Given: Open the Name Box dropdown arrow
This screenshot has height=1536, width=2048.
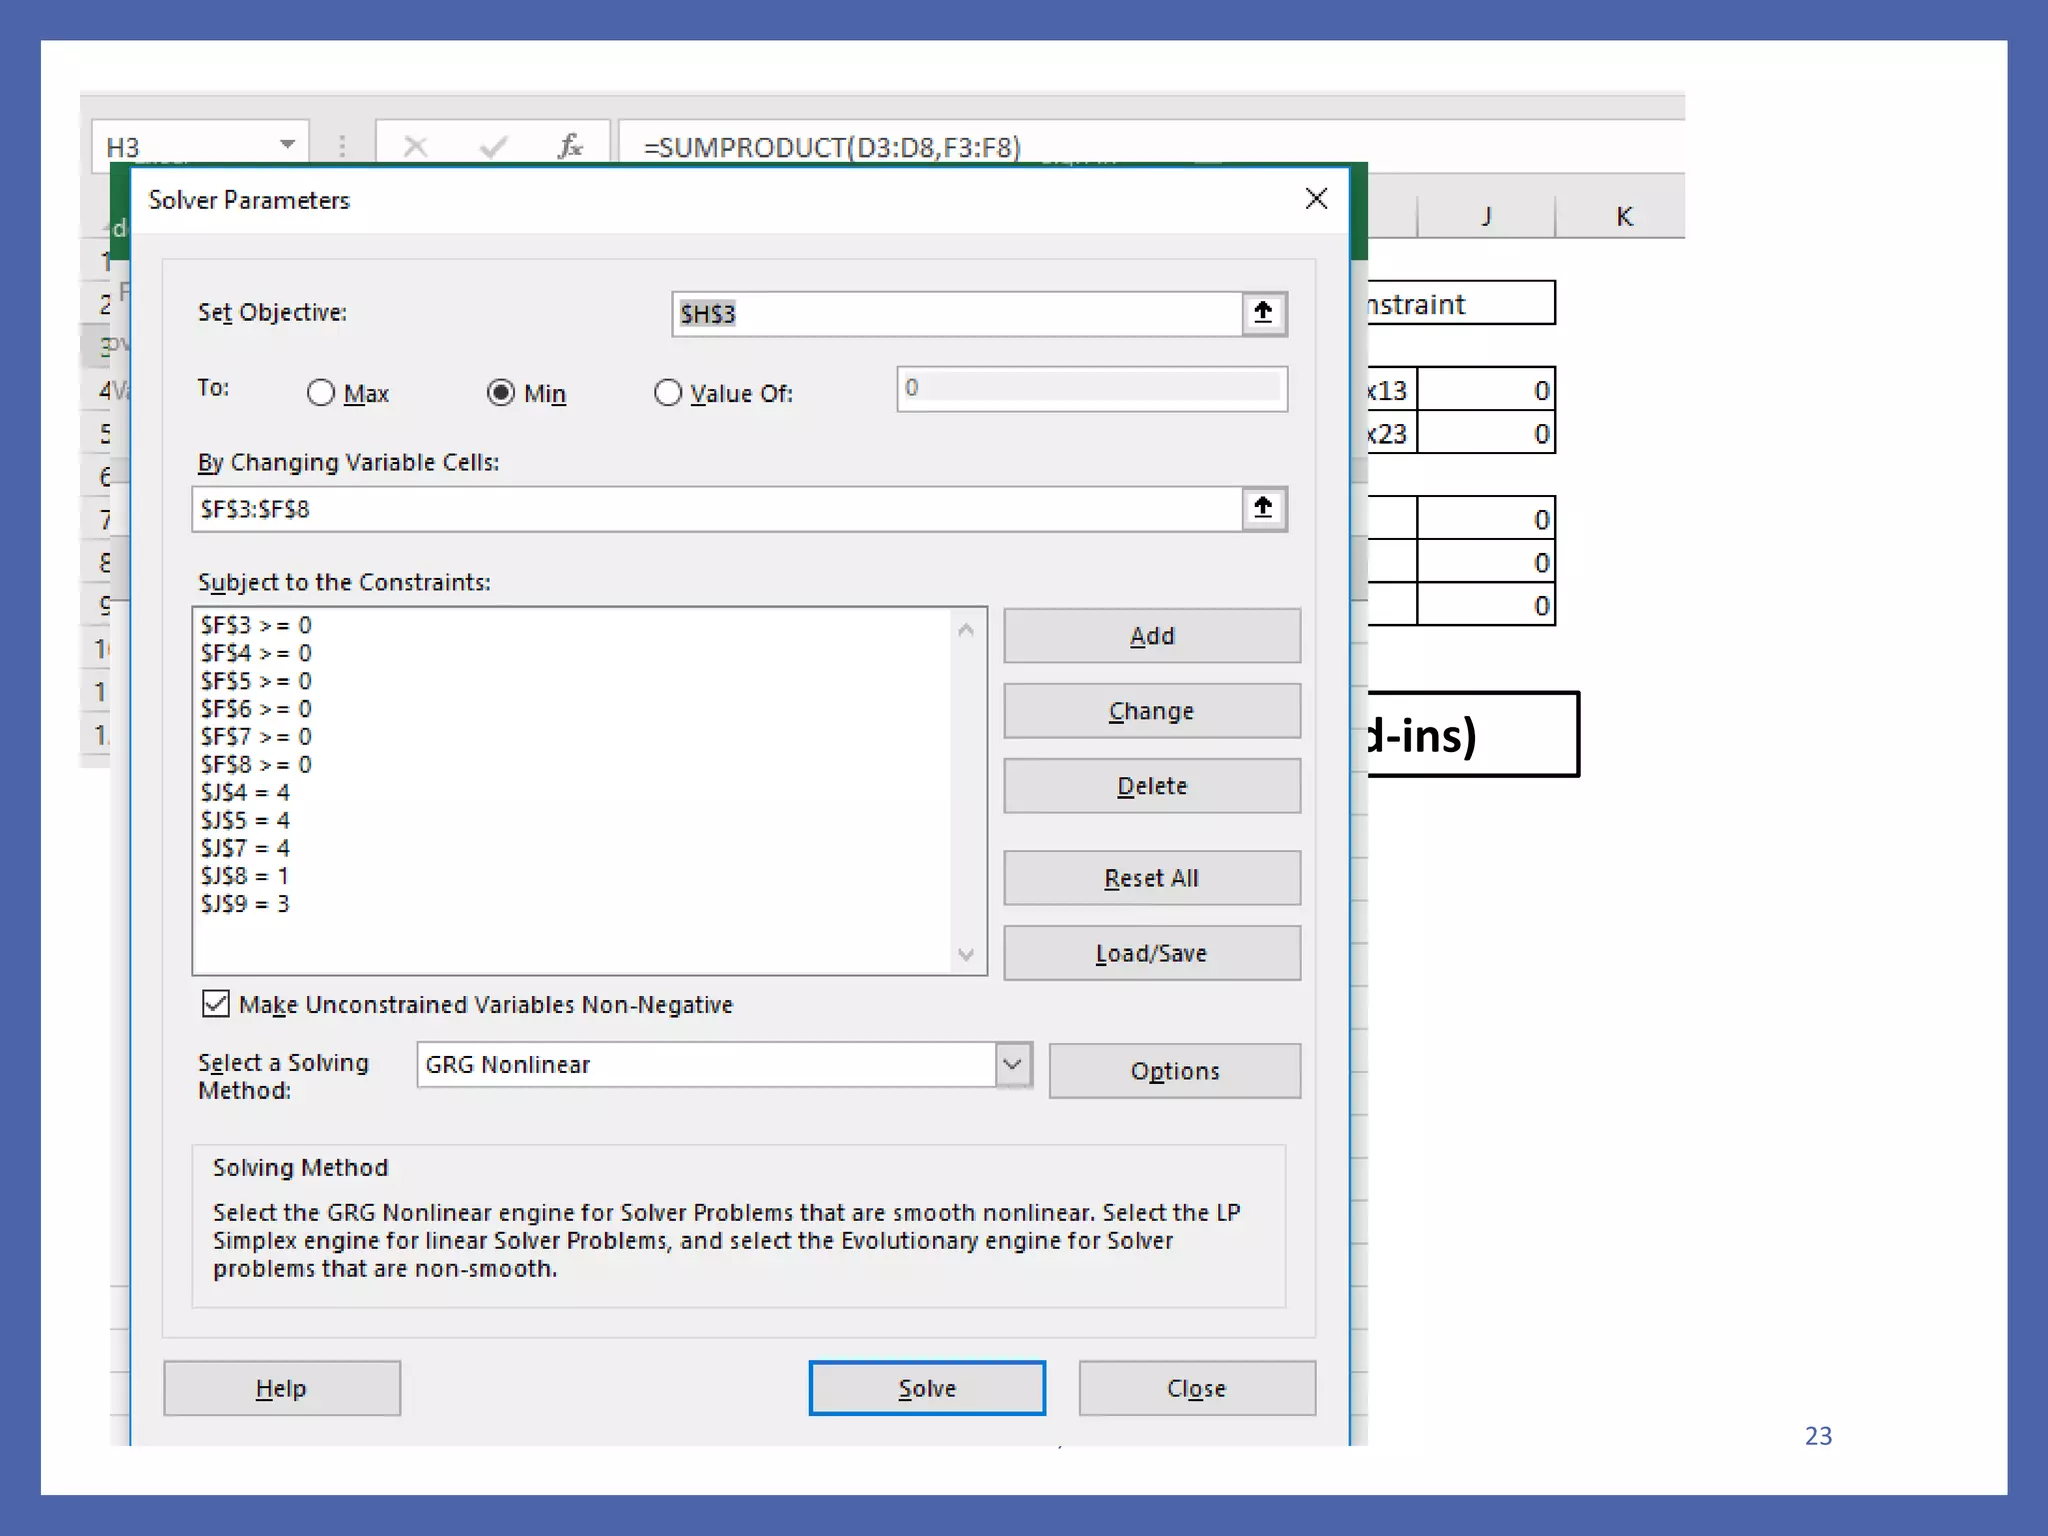Looking at the screenshot, I should (x=287, y=146).
